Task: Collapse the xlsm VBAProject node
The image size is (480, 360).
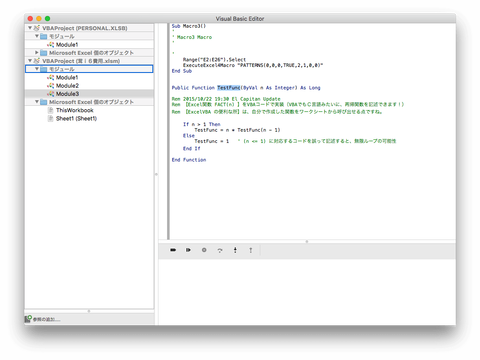Action: 30,61
